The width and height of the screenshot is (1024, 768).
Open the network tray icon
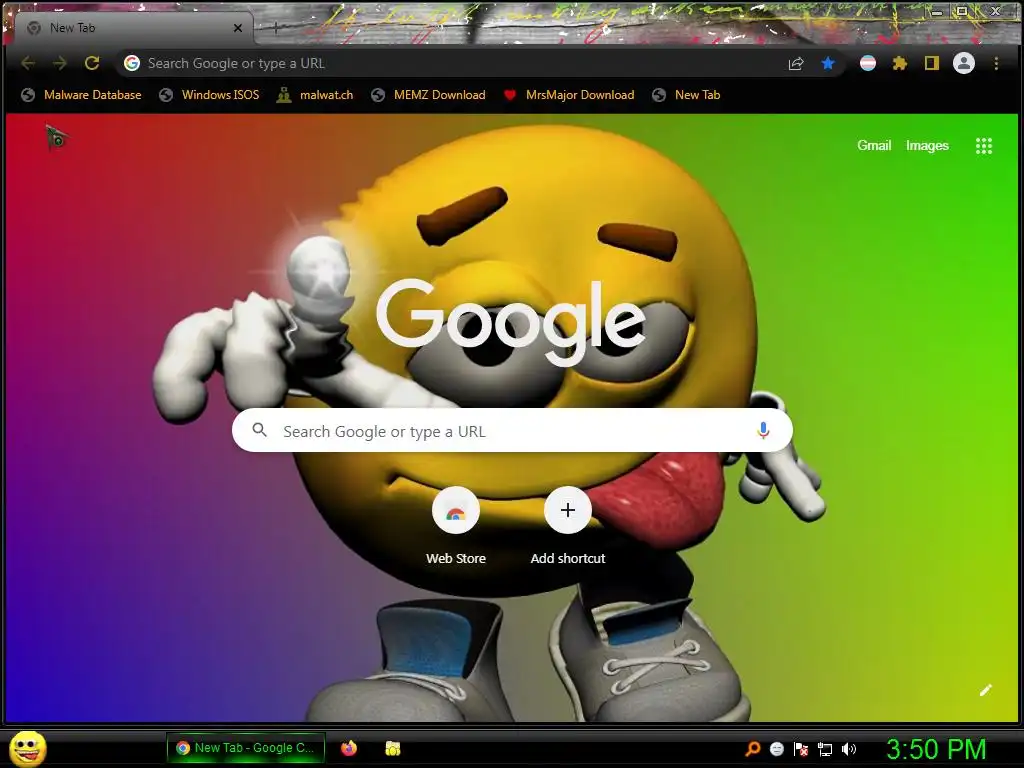[825, 749]
